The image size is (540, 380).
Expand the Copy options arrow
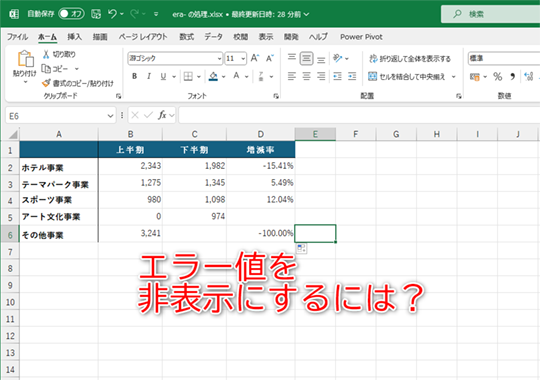[77, 69]
